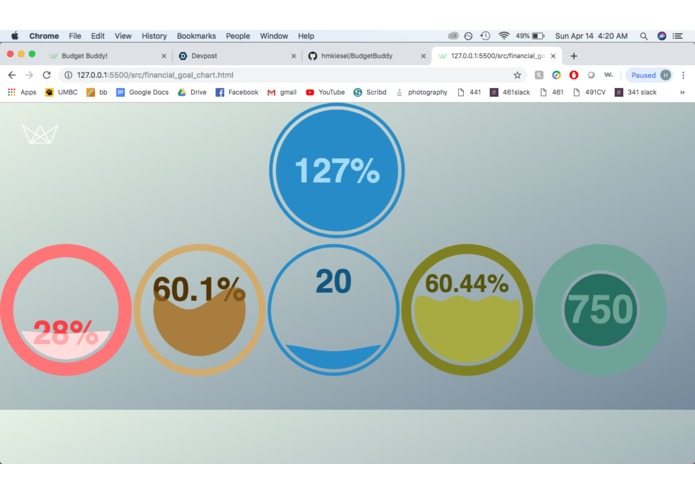
Task: Click the olive 60.44% gauge
Action: click(467, 310)
